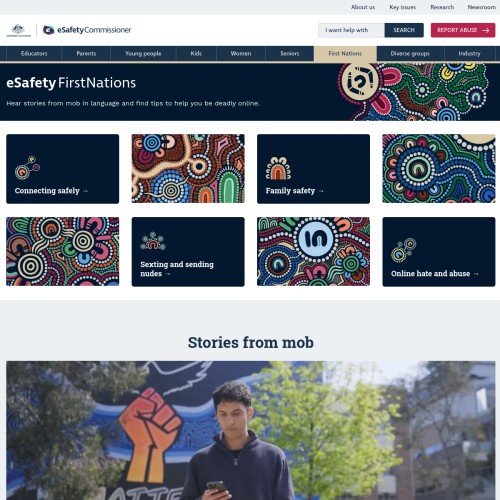Open the About us menu link

[363, 7]
